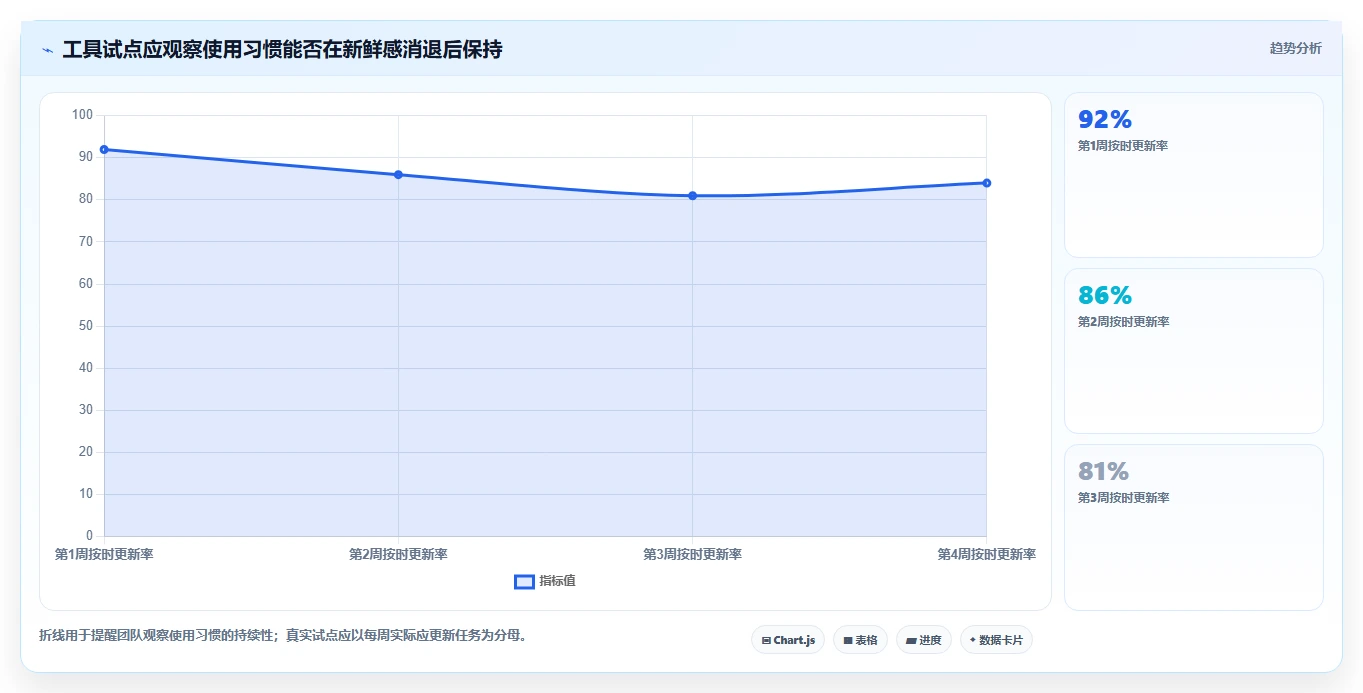Select the 进度 tag chip
Image resolution: width=1363 pixels, height=693 pixels.
pyautogui.click(x=924, y=640)
